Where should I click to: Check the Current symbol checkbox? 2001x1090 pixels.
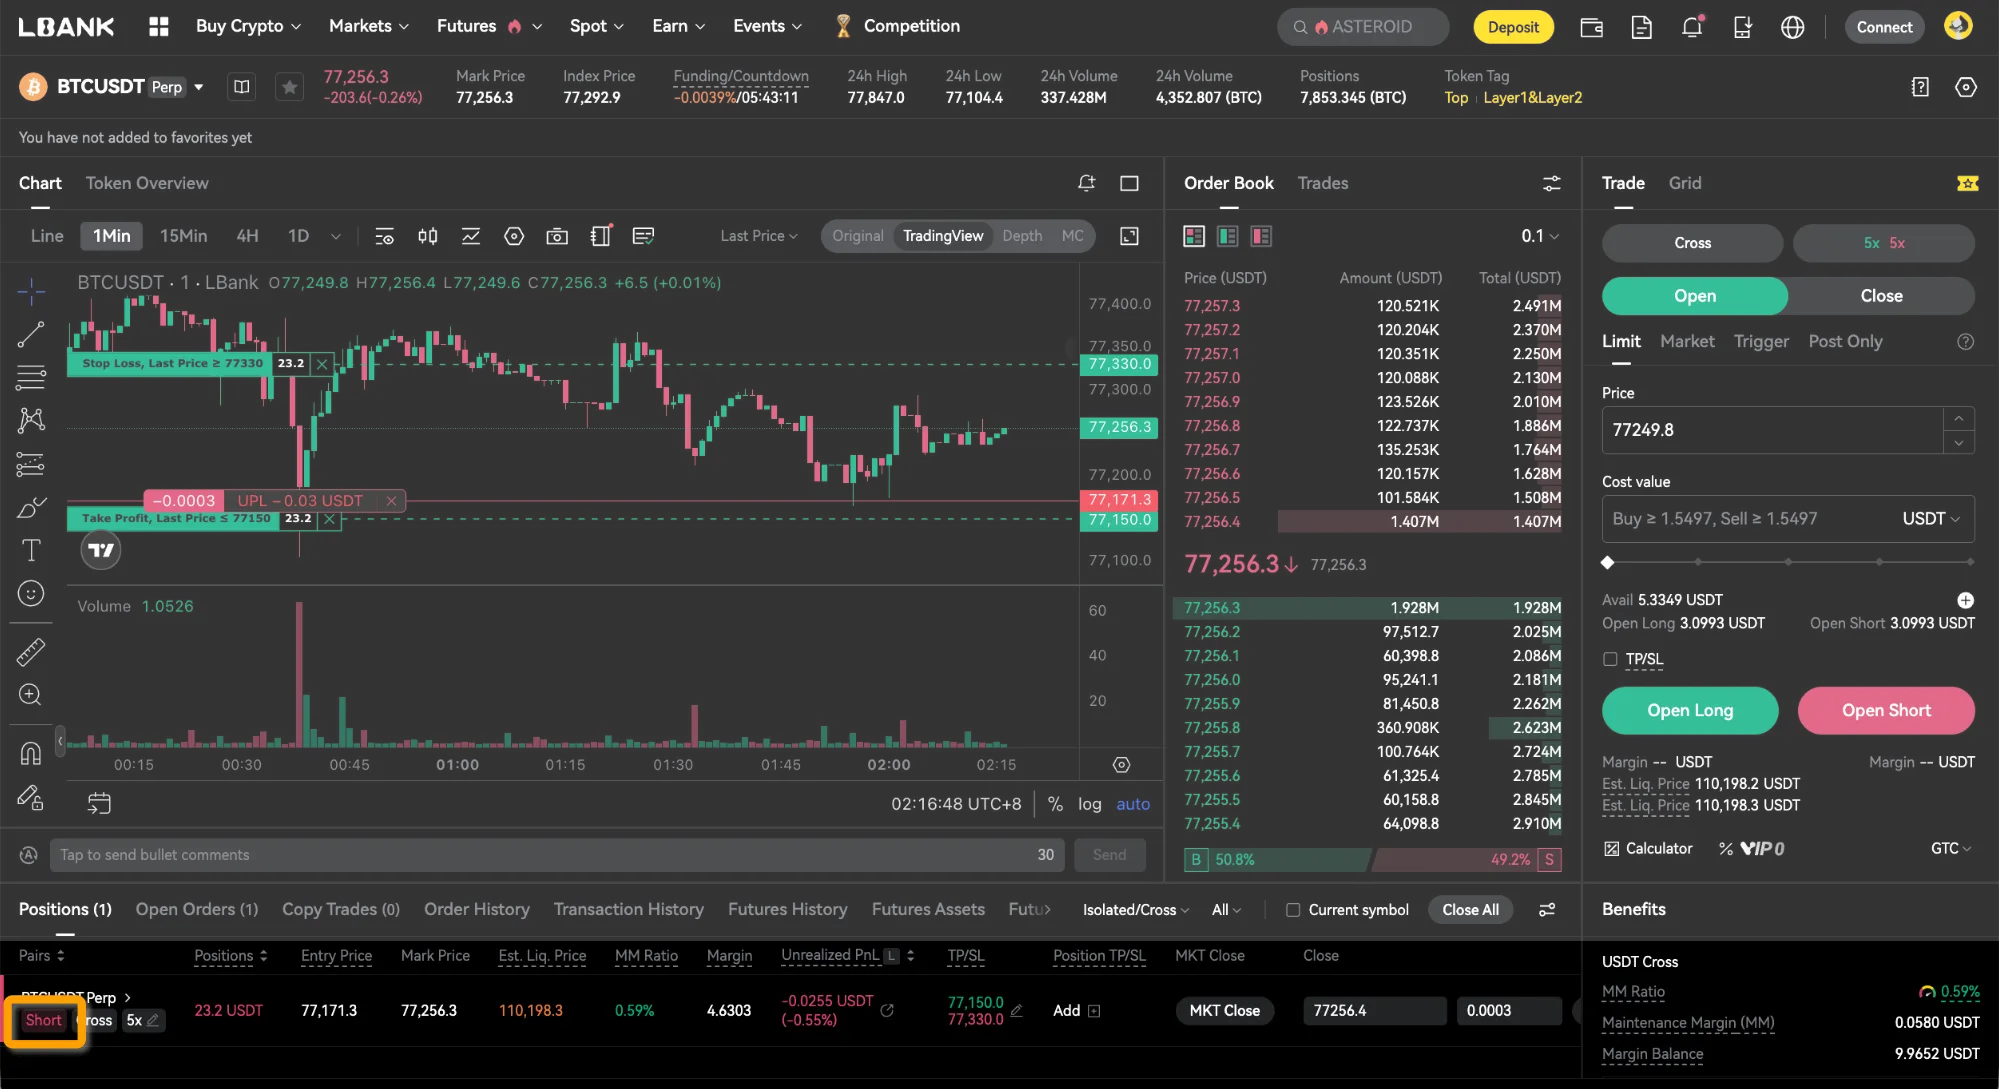[1293, 910]
